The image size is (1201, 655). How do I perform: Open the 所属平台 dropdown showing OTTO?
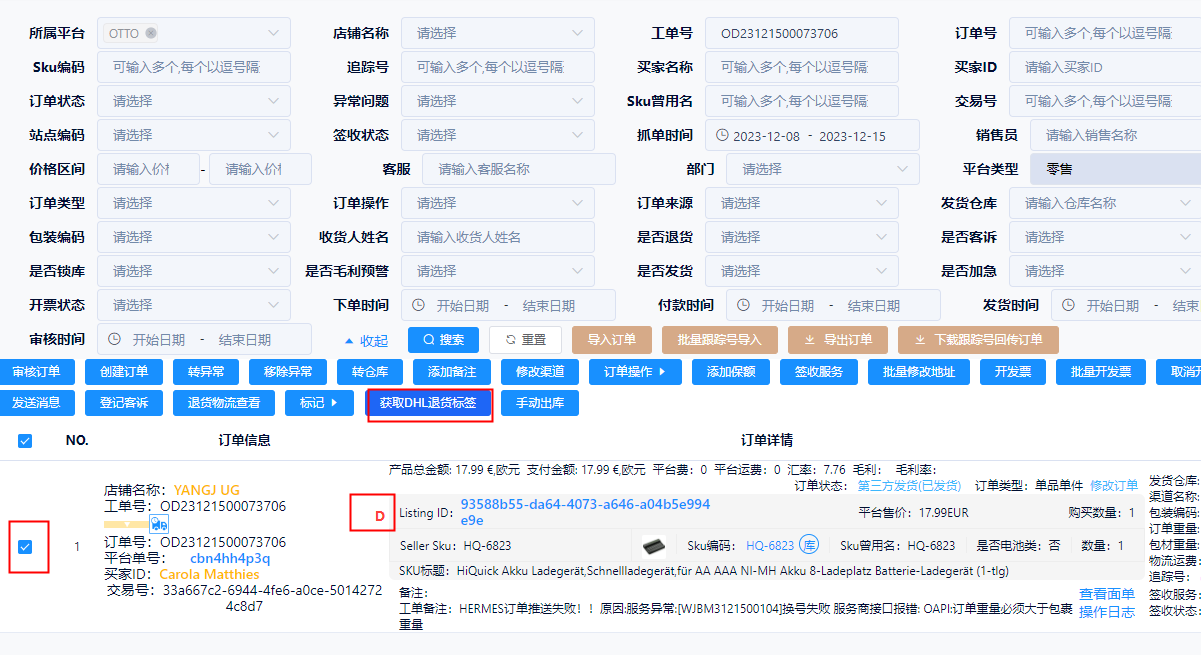coord(193,32)
